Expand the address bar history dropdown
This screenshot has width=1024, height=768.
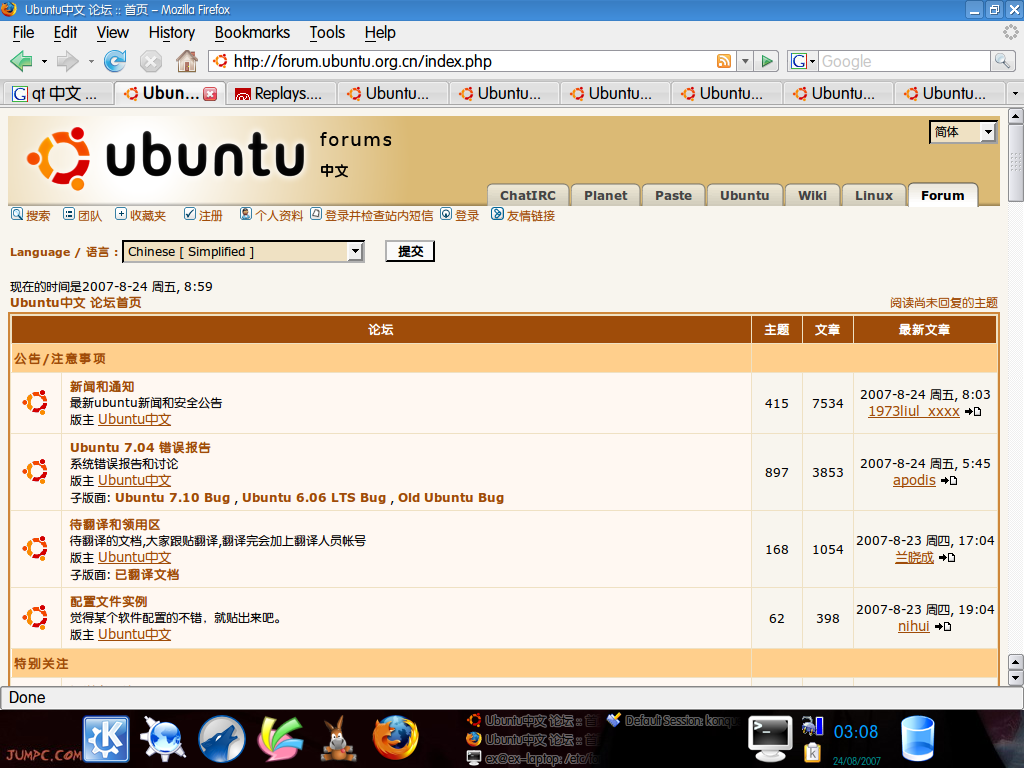point(745,61)
